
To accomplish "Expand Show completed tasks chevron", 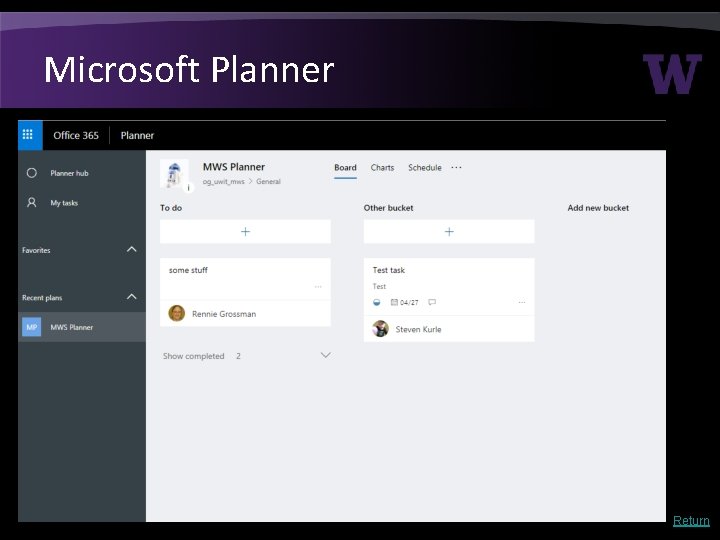I will pos(325,355).
